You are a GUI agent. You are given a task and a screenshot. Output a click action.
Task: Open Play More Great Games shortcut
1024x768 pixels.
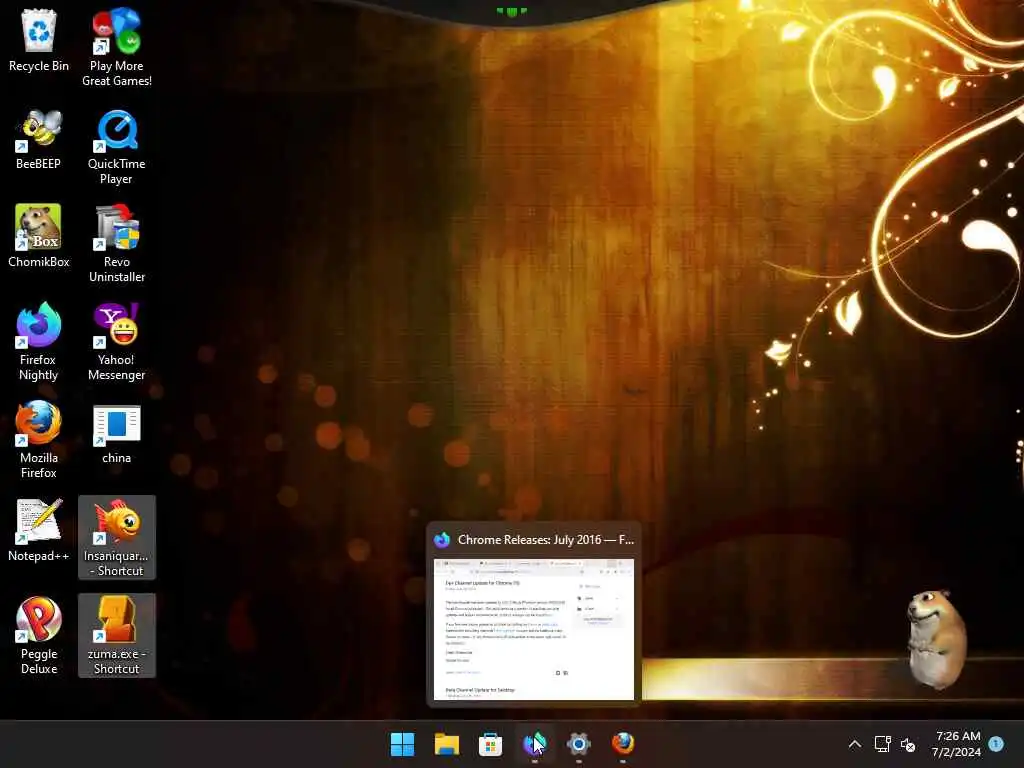[x=117, y=47]
